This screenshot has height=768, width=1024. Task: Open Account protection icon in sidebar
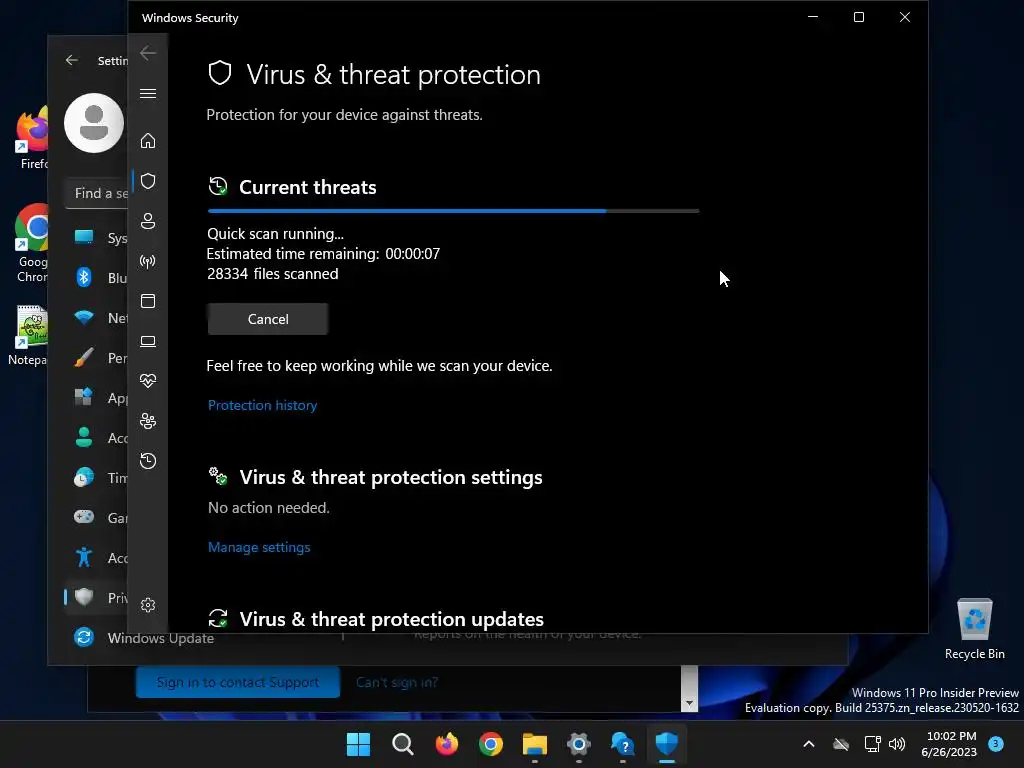coord(148,221)
